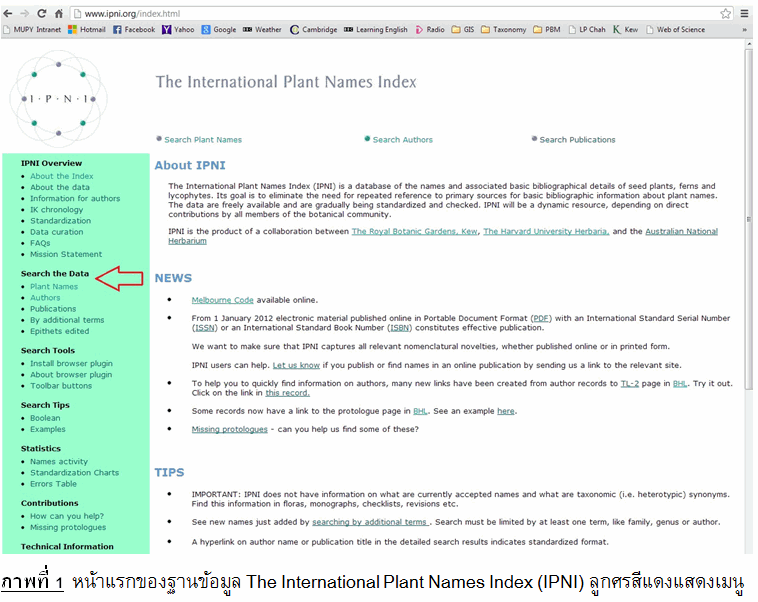Open The Royal Botanic Gardens, Kew link
This screenshot has height=602, width=758.
coord(415,232)
